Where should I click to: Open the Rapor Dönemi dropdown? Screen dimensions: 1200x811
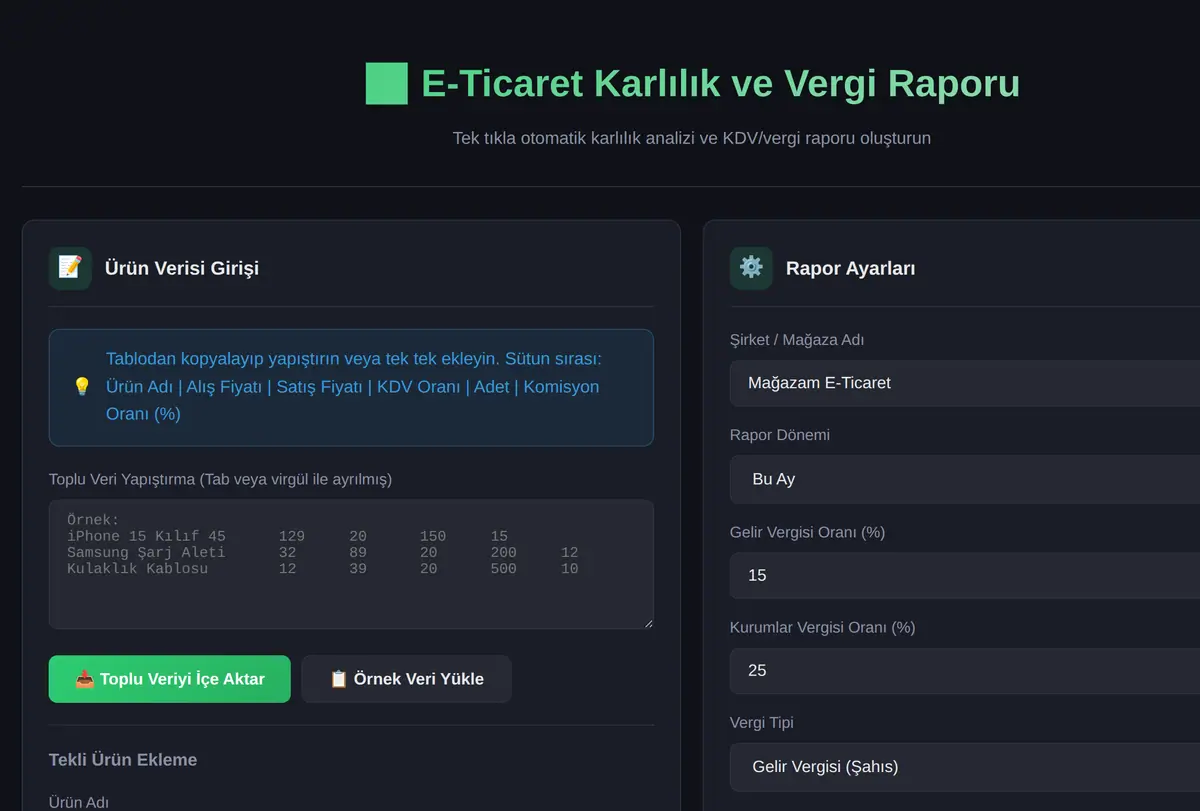[965, 479]
